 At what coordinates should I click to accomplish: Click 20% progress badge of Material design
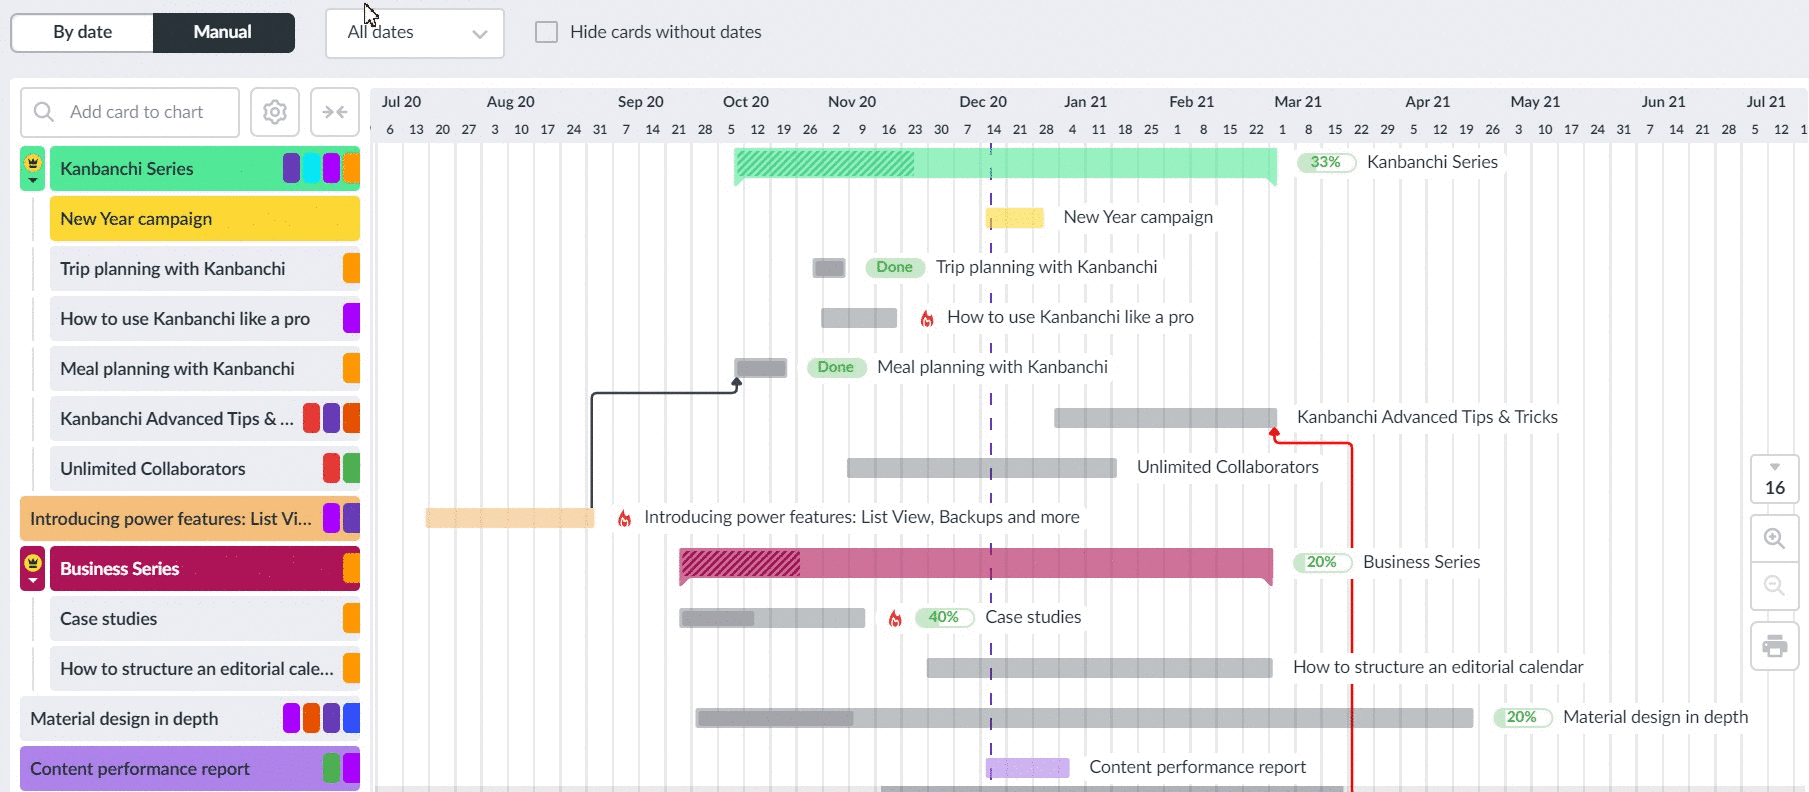coord(1522,717)
